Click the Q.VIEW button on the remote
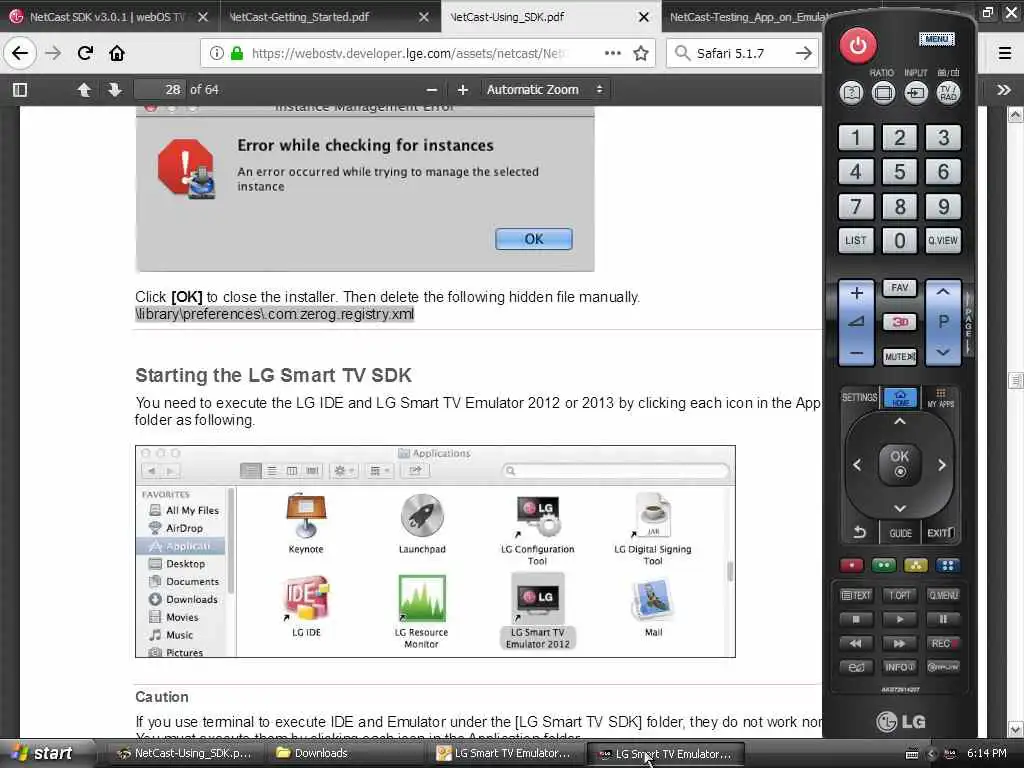This screenshot has height=768, width=1024. point(943,240)
